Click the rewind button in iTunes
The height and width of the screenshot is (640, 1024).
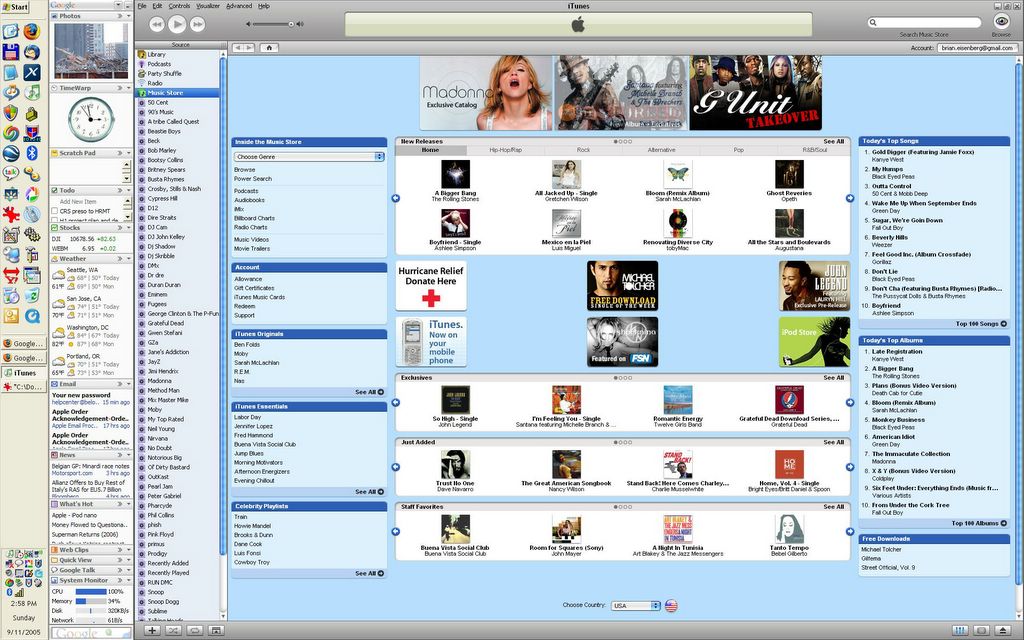pos(157,24)
